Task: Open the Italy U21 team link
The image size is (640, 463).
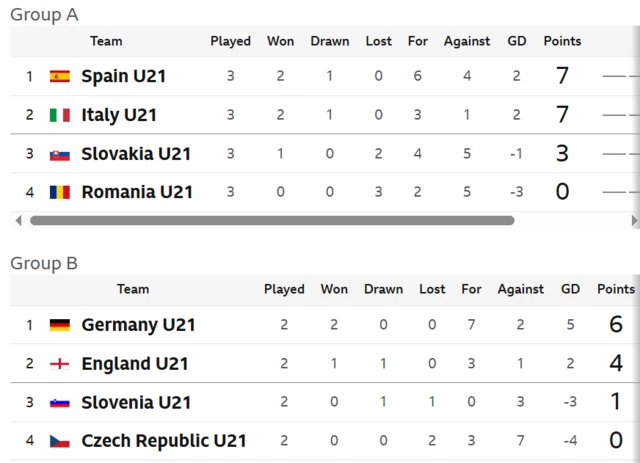Action: click(119, 115)
